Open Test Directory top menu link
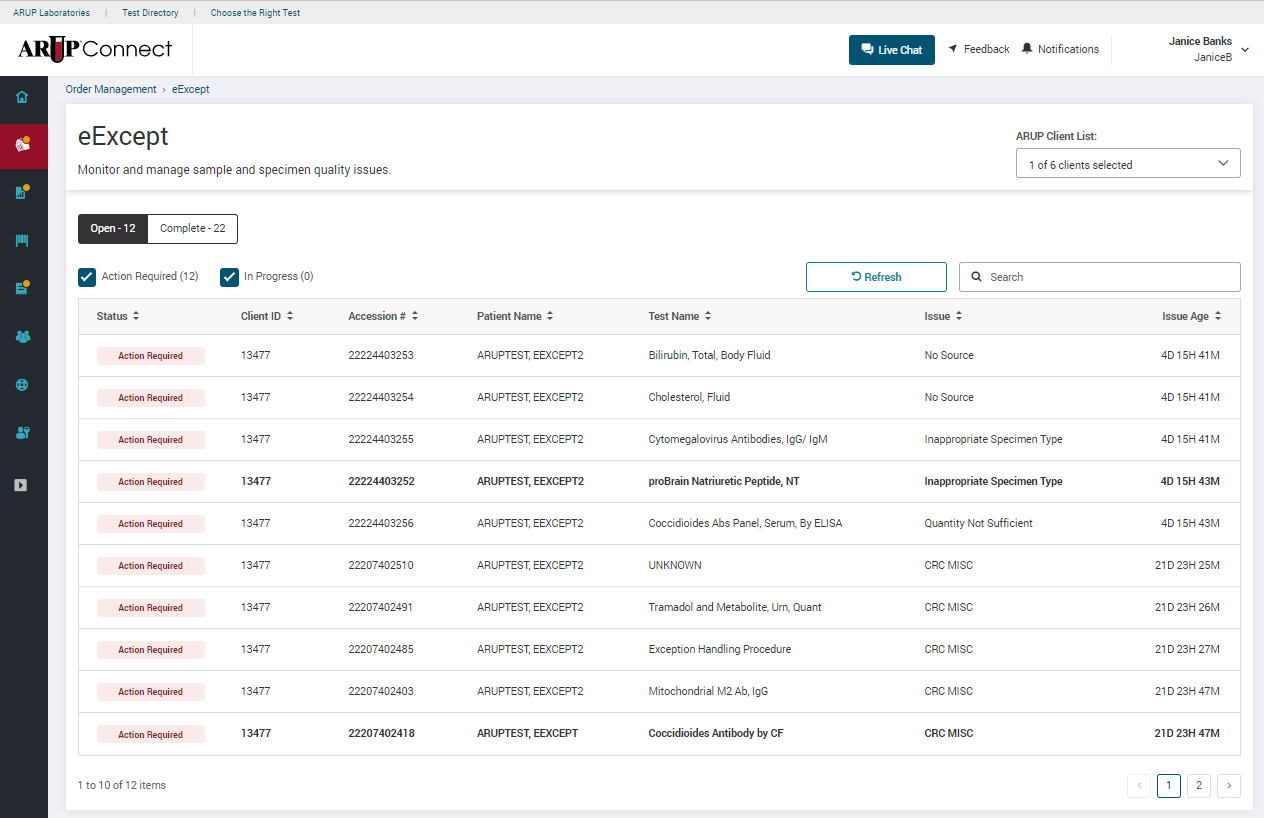The height and width of the screenshot is (818, 1264). coord(150,13)
